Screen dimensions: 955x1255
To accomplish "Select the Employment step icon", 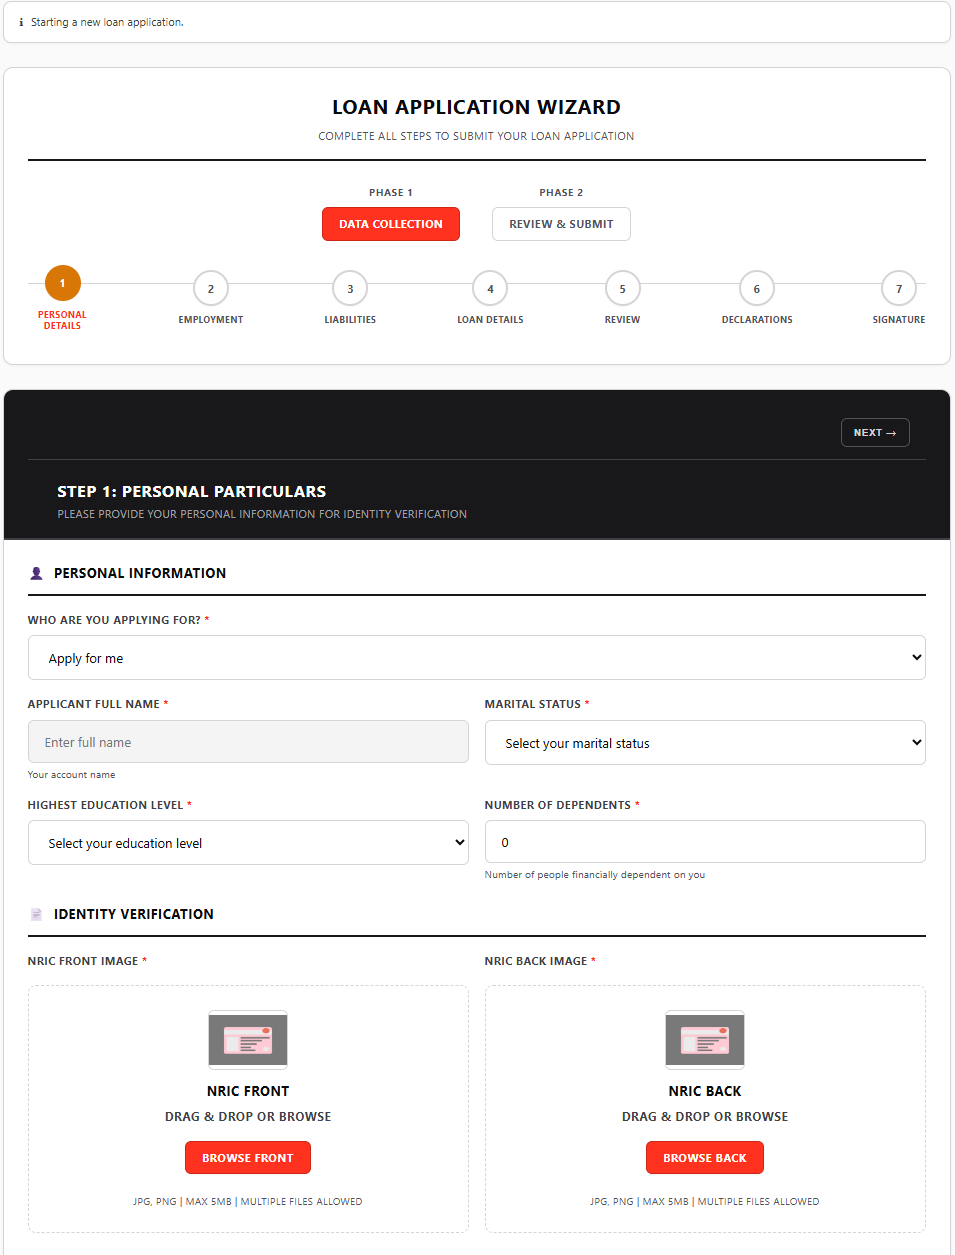I will point(210,288).
